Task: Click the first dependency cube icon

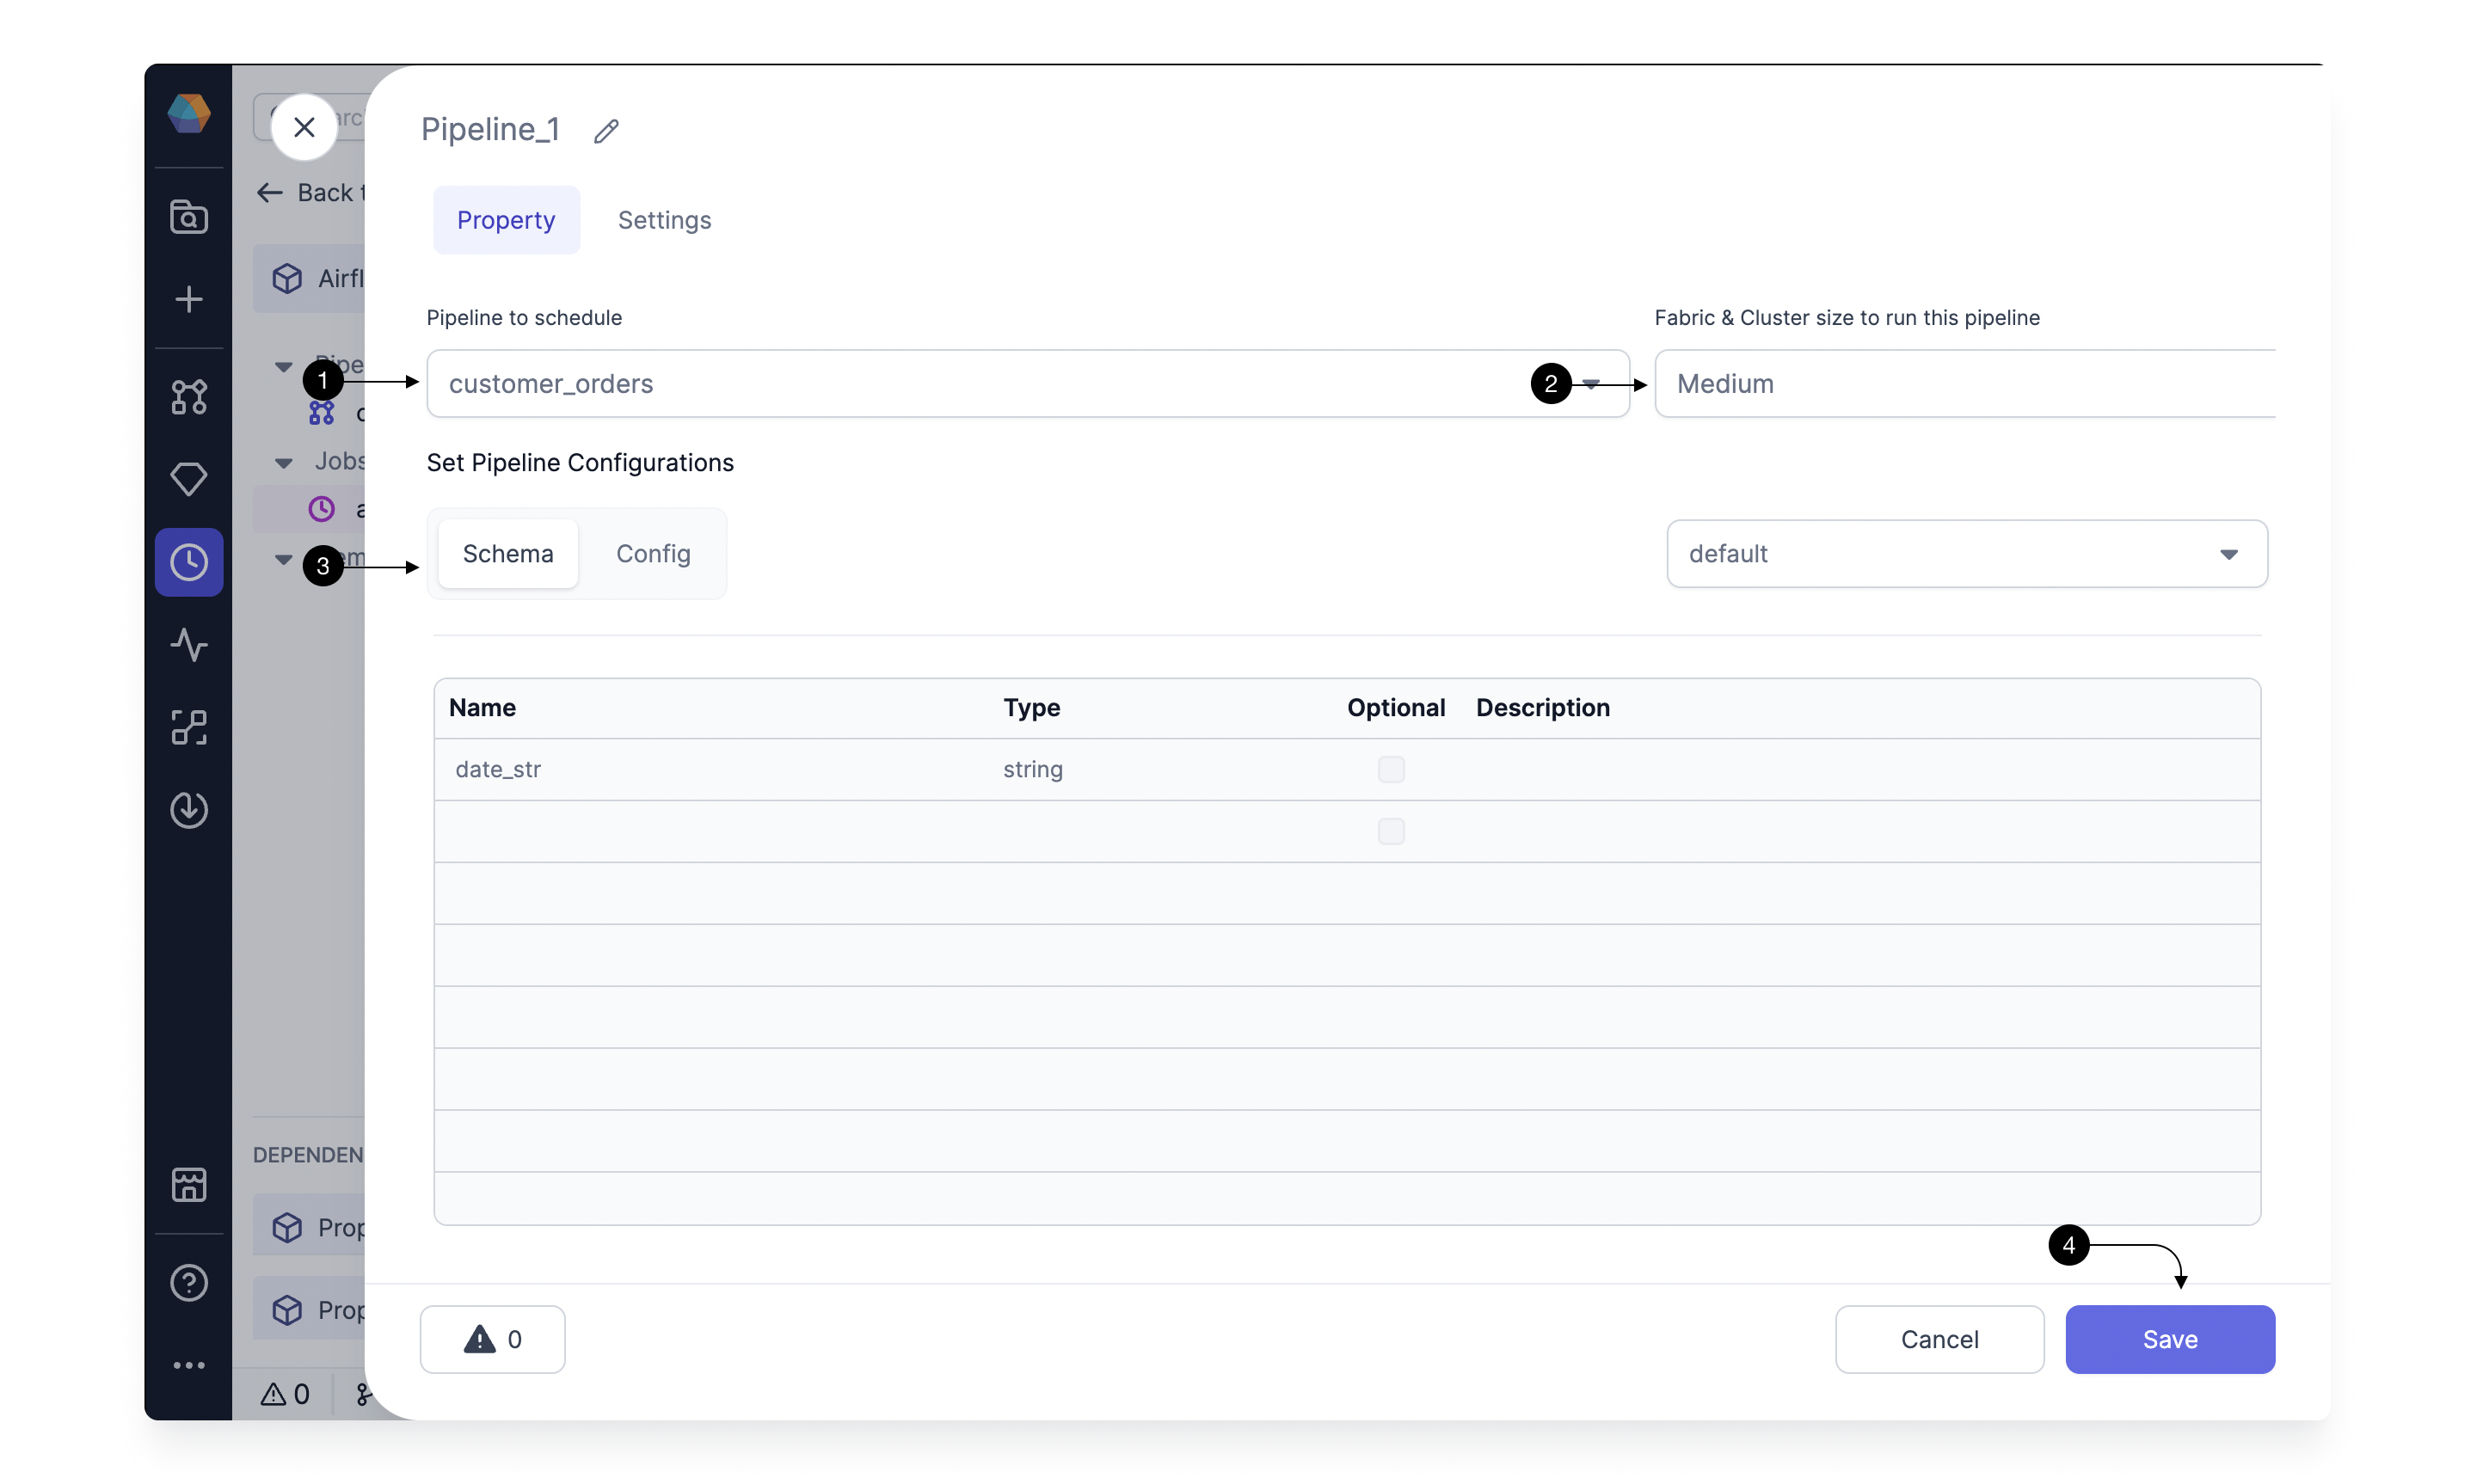Action: tap(287, 1227)
